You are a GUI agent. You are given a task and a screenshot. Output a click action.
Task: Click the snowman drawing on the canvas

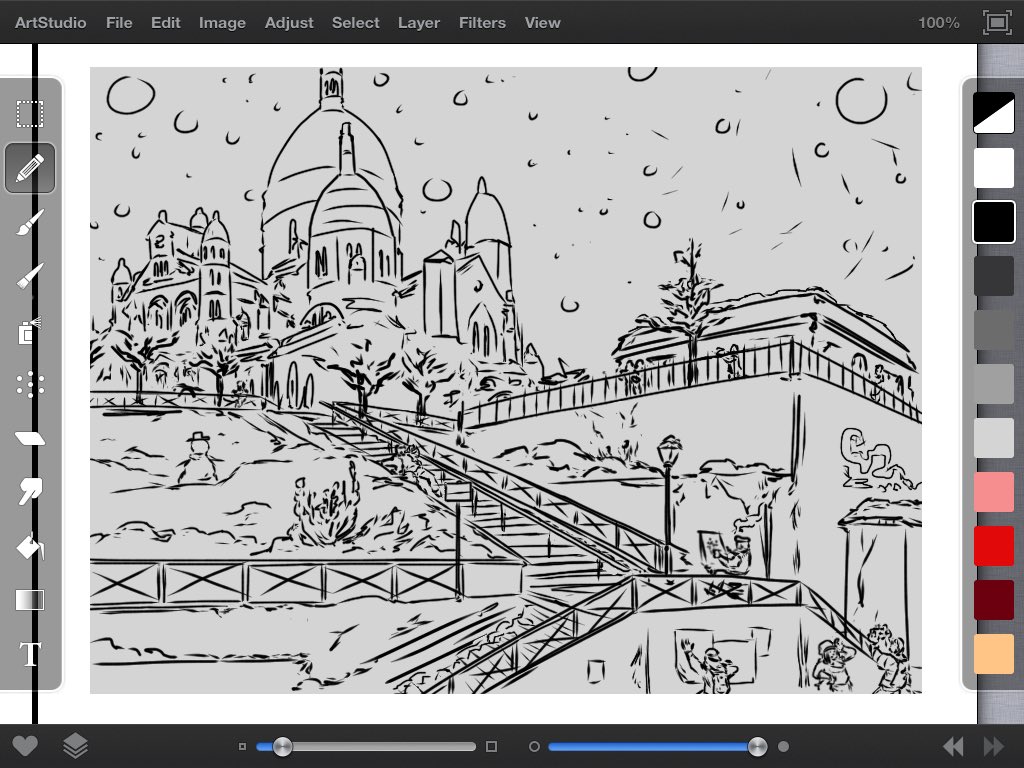(198, 458)
